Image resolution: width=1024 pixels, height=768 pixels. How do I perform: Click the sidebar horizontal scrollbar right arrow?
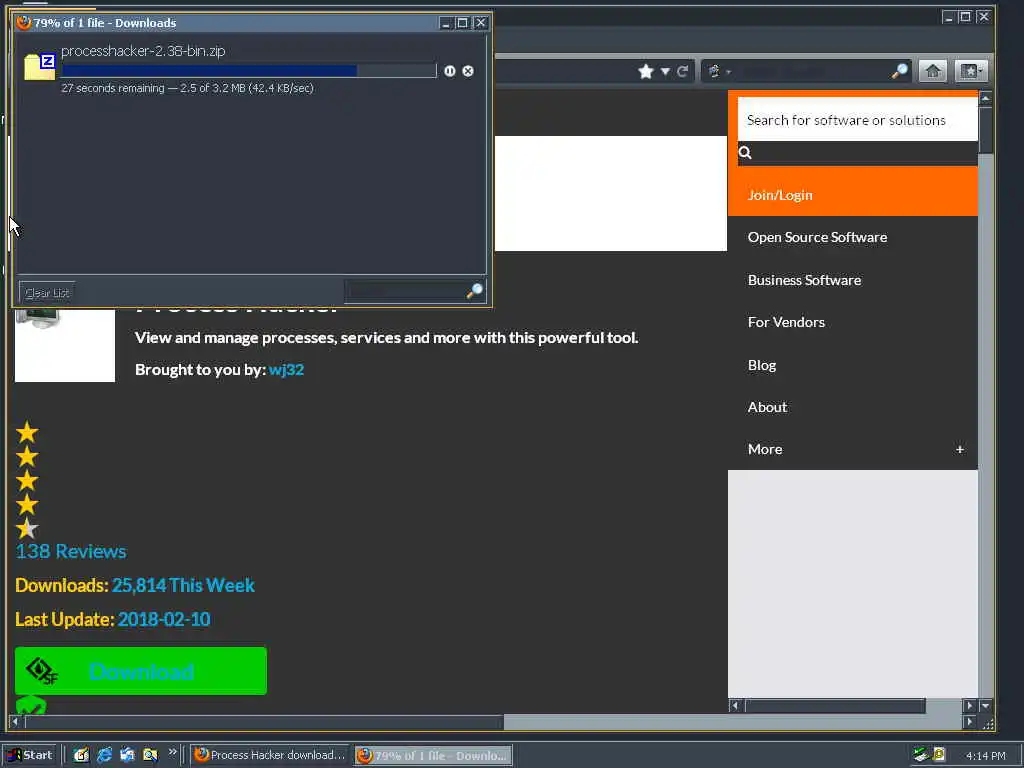[969, 705]
